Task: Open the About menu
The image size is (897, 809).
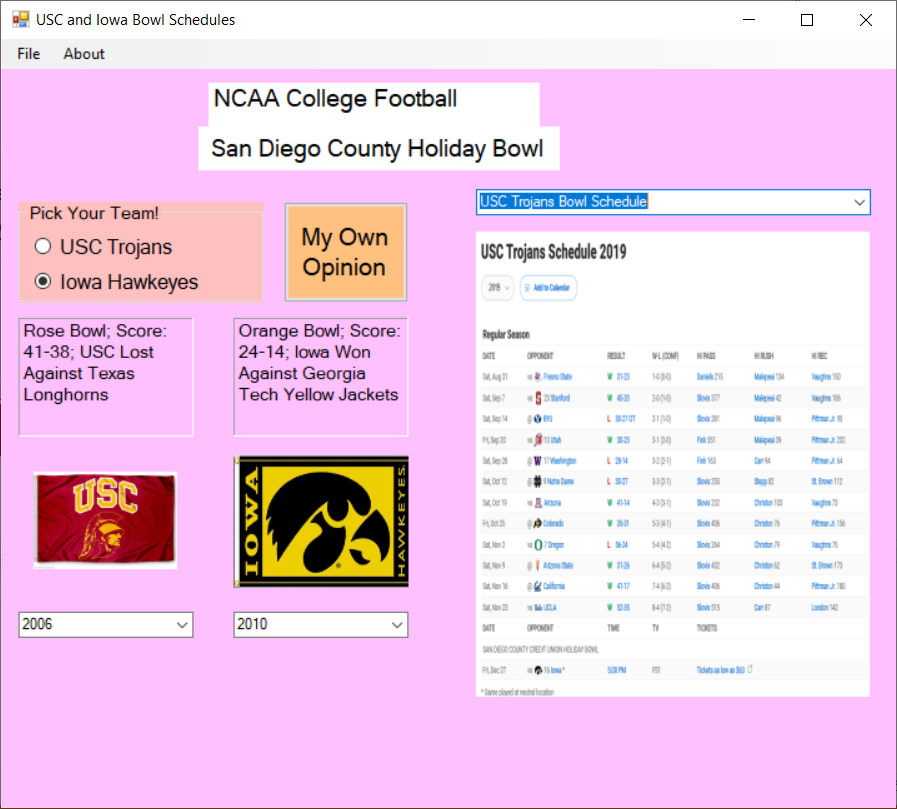Action: (84, 54)
